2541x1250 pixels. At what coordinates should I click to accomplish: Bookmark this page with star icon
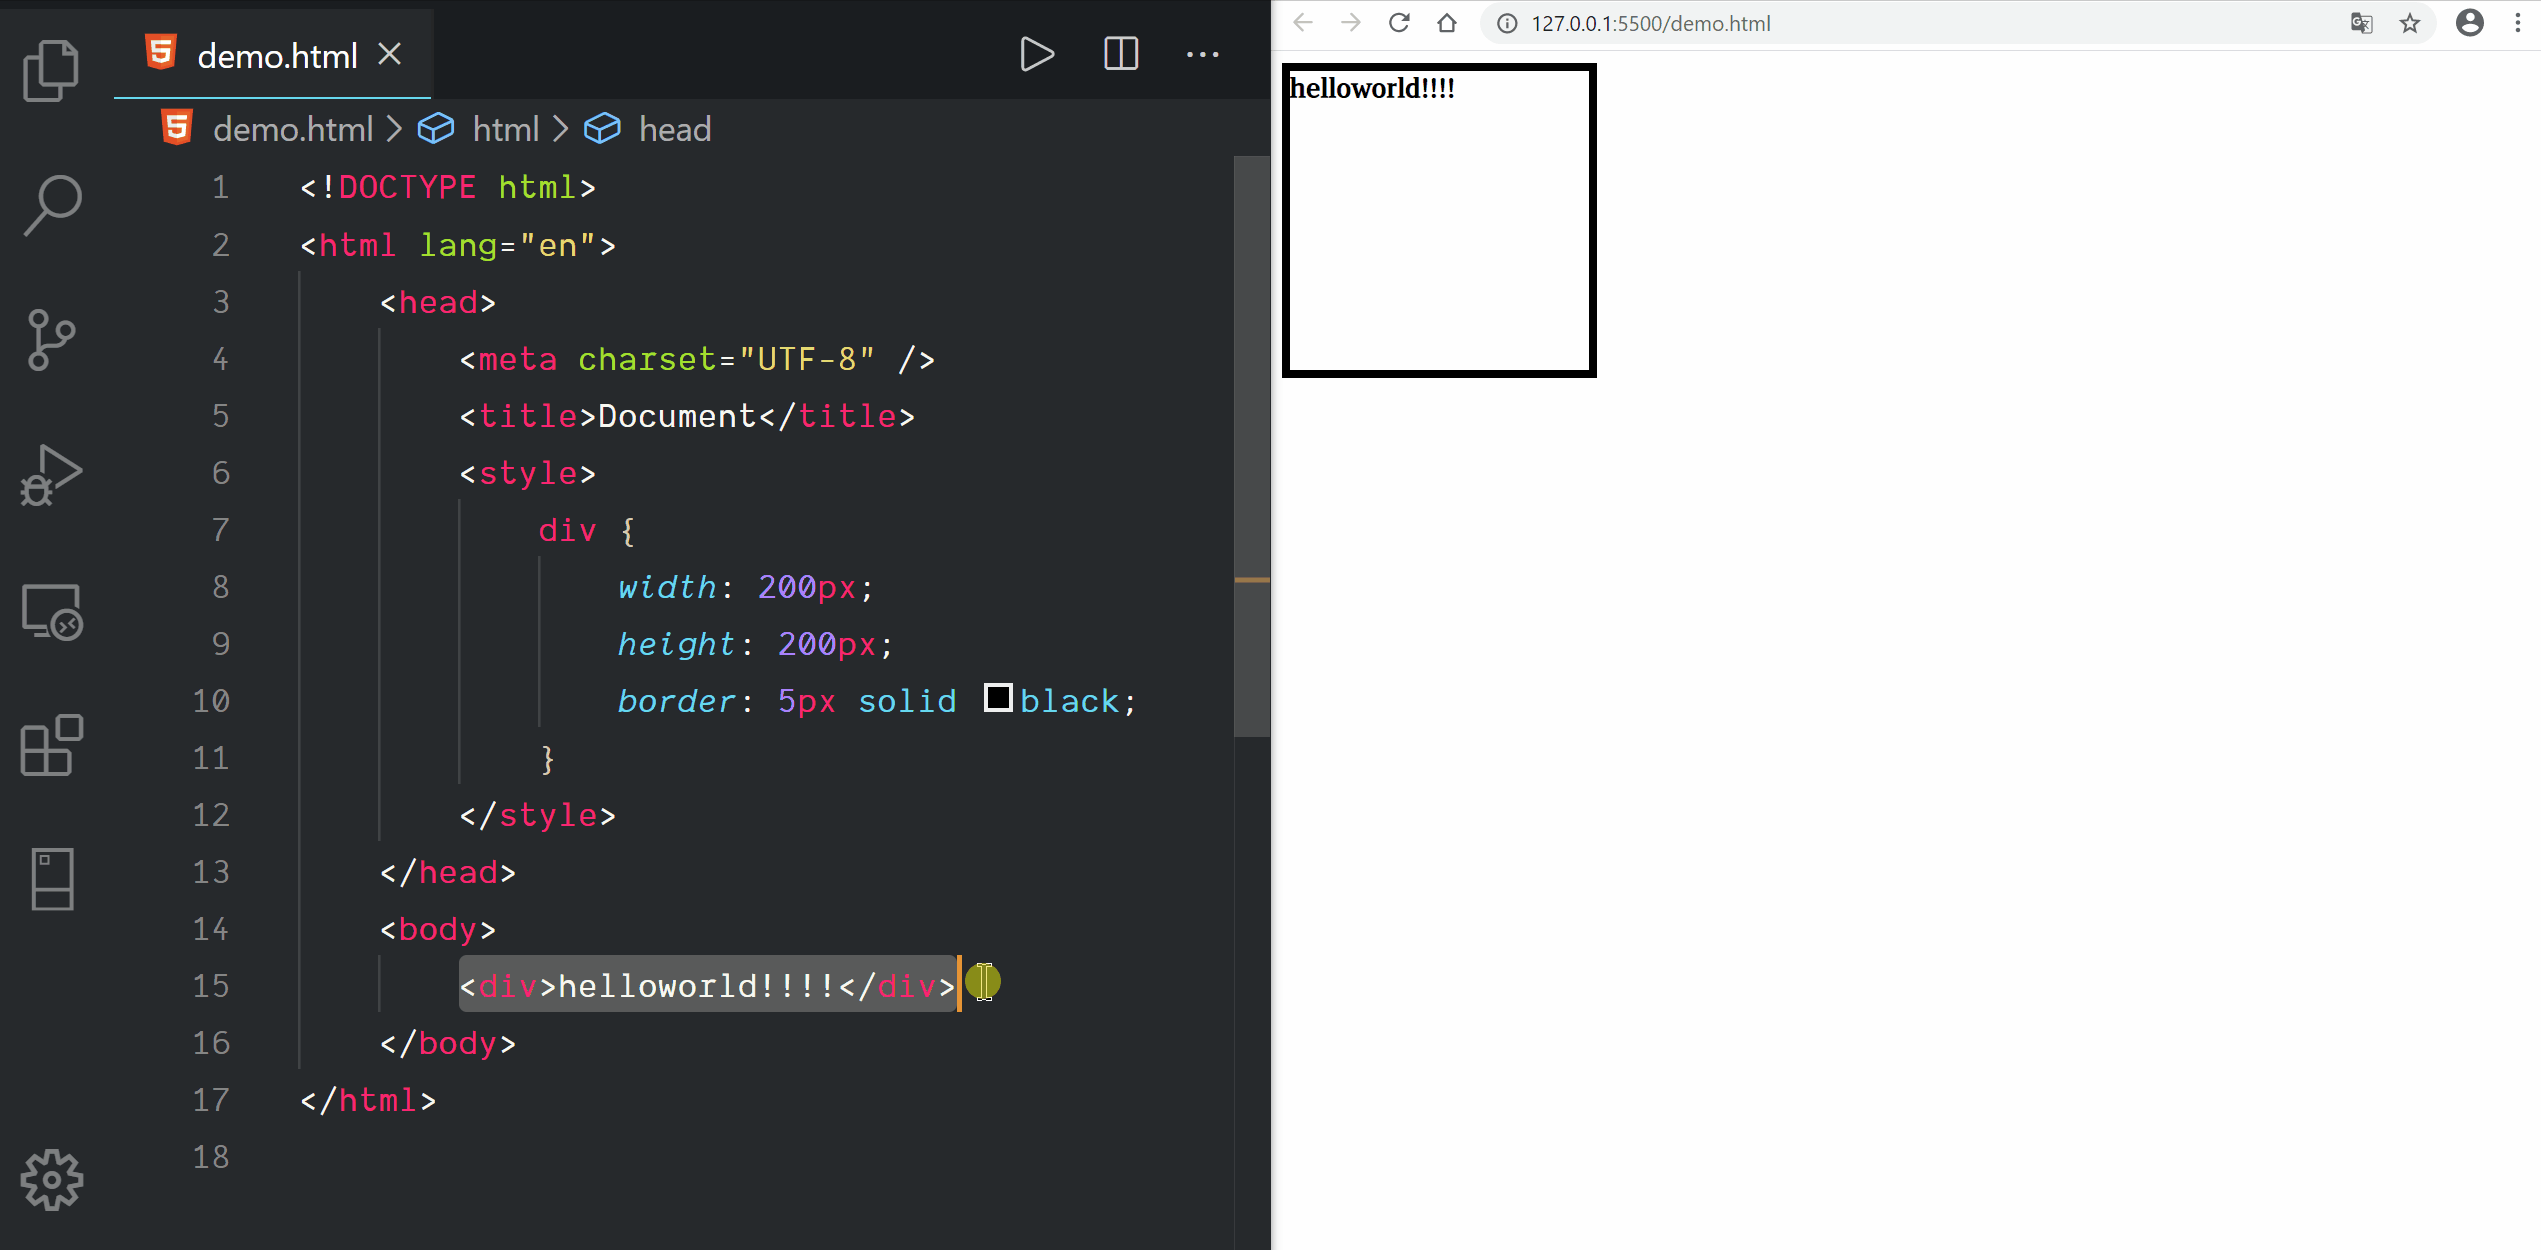pyautogui.click(x=2410, y=23)
